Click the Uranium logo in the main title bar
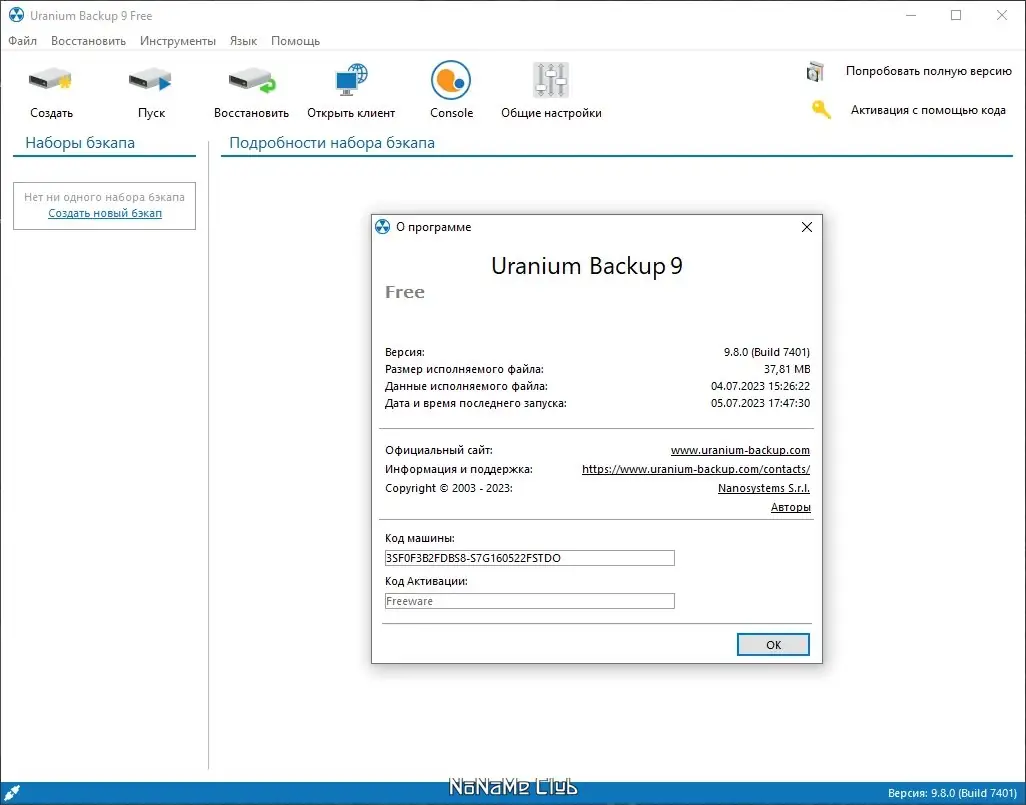The image size is (1026, 805). tap(16, 15)
